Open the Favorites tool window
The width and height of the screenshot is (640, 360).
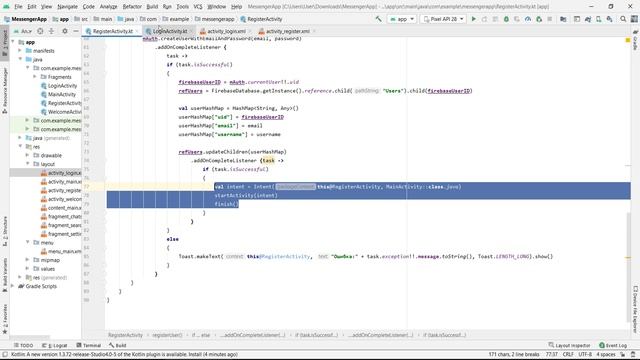point(5,319)
